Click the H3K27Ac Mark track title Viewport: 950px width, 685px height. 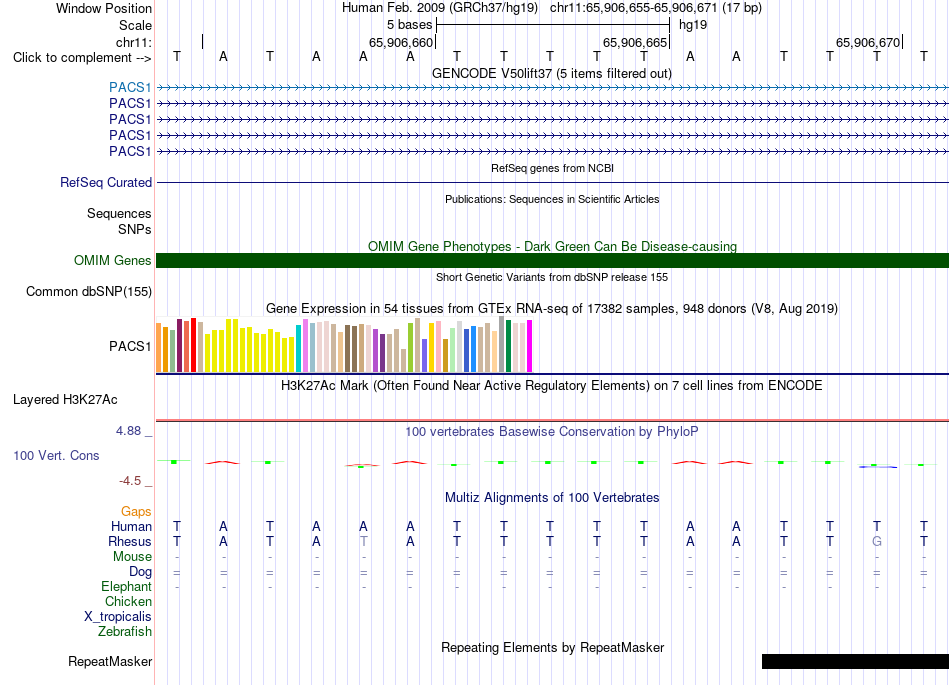click(x=552, y=386)
